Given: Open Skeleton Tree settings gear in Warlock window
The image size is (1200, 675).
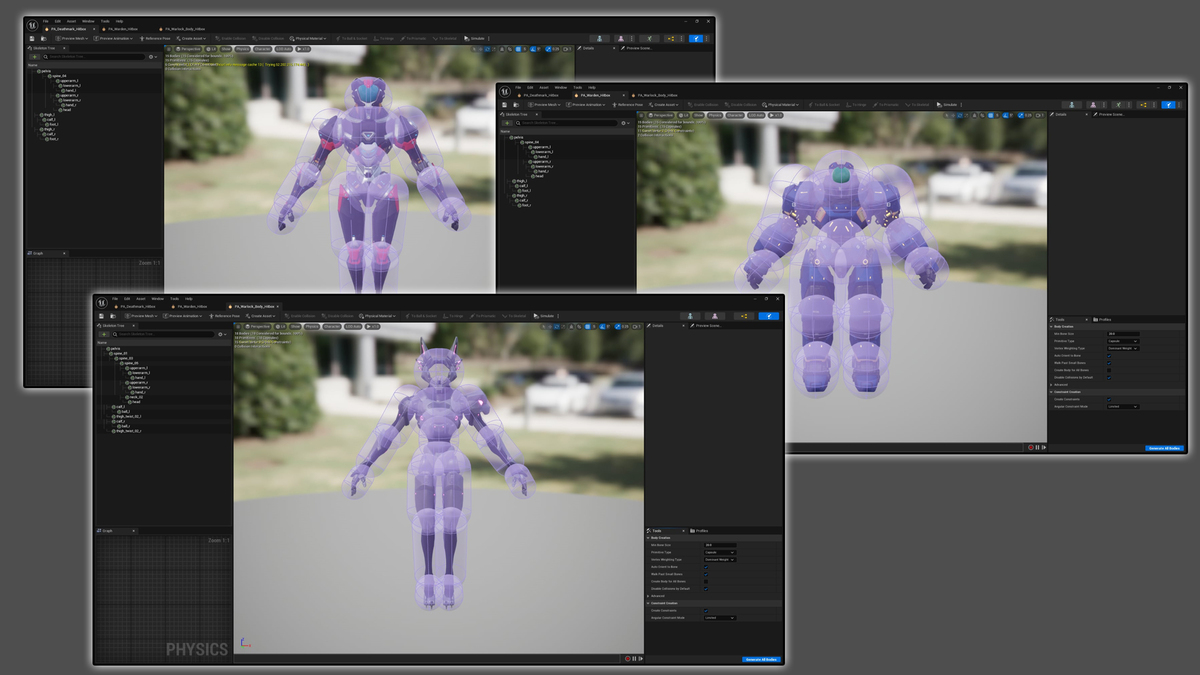Looking at the screenshot, I should (221, 335).
